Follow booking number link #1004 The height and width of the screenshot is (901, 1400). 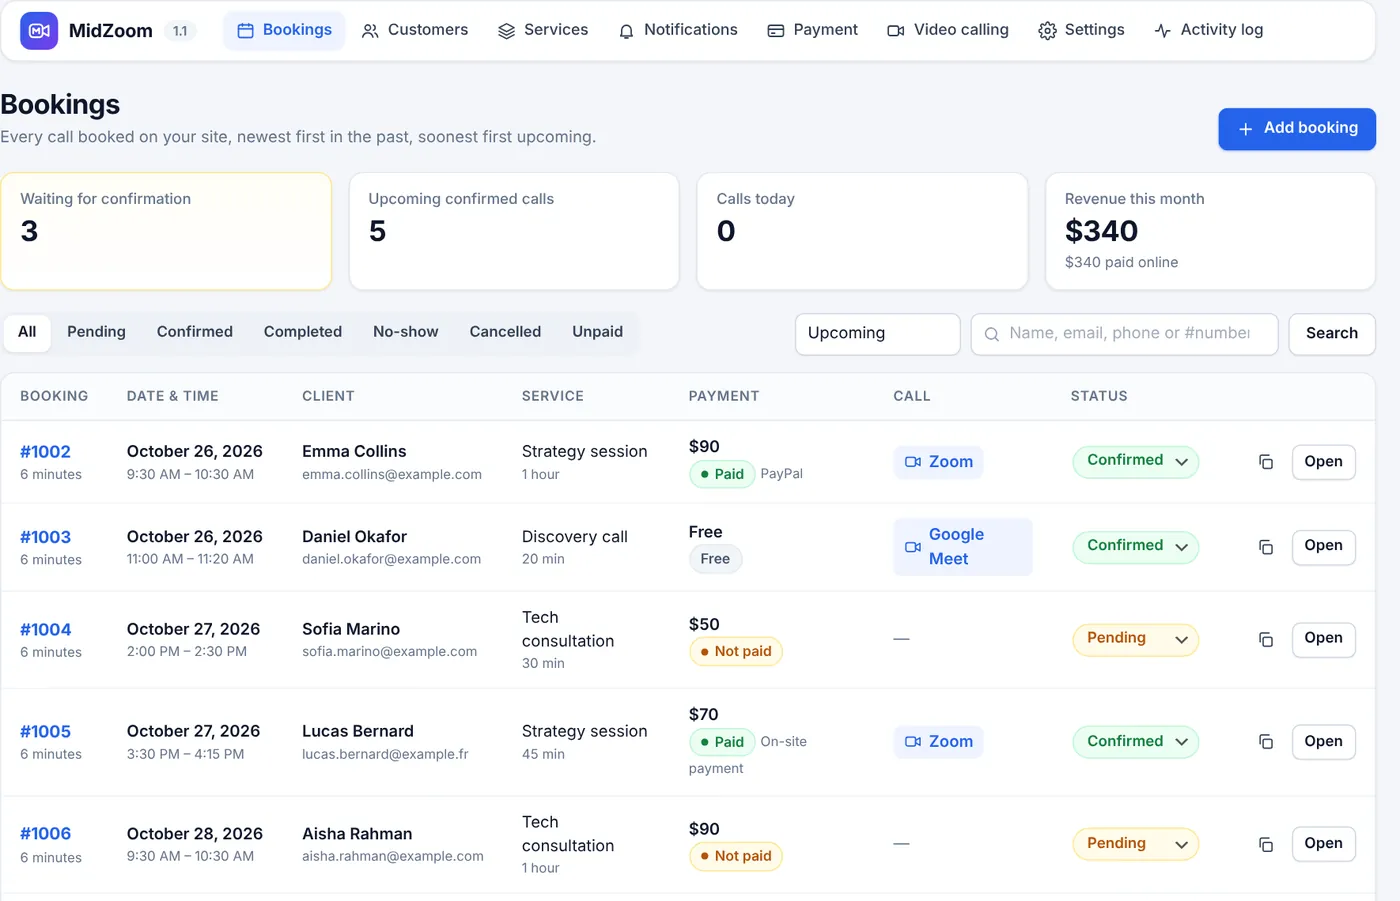coord(45,630)
